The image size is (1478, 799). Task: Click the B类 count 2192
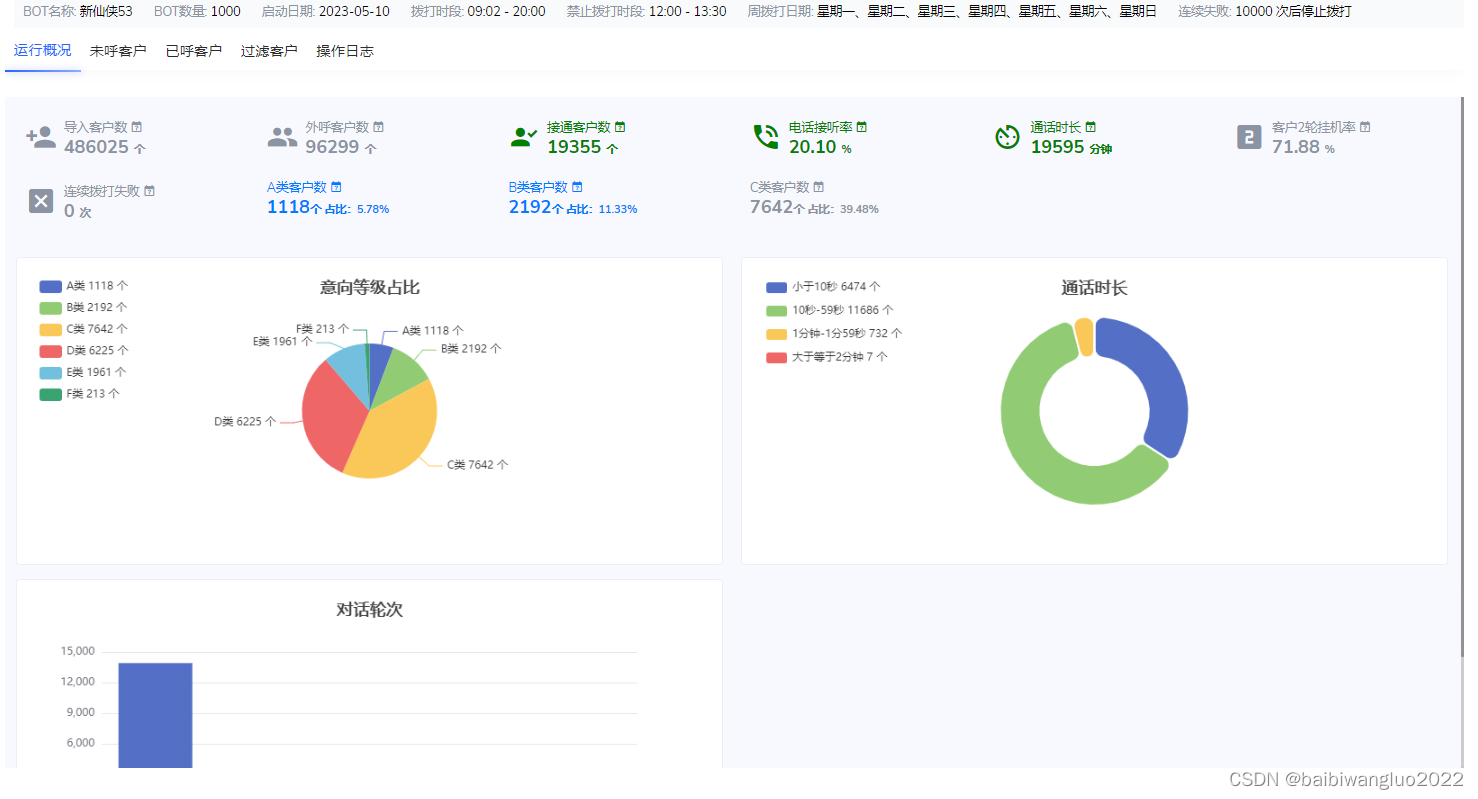point(530,207)
